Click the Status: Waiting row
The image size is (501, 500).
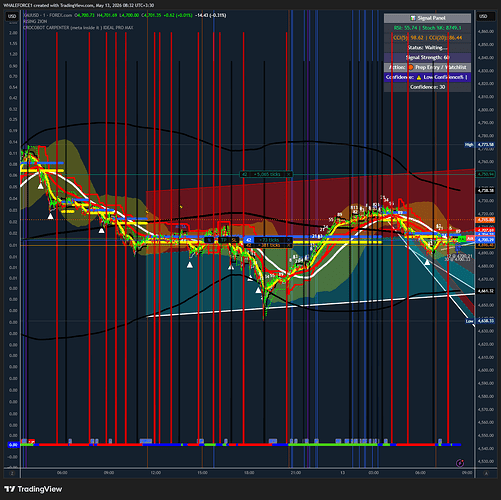click(x=427, y=48)
